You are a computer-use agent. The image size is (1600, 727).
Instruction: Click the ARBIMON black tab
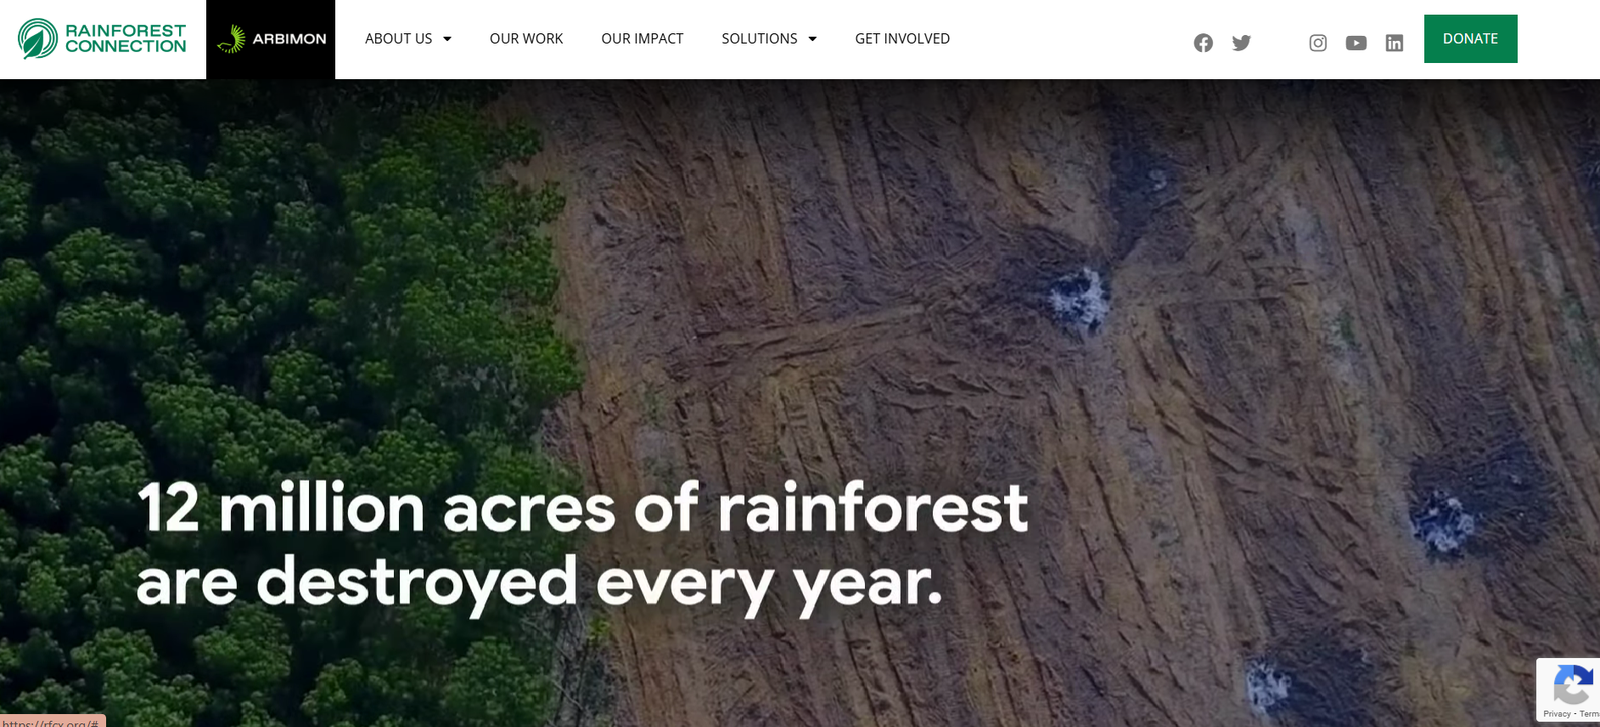pyautogui.click(x=270, y=39)
